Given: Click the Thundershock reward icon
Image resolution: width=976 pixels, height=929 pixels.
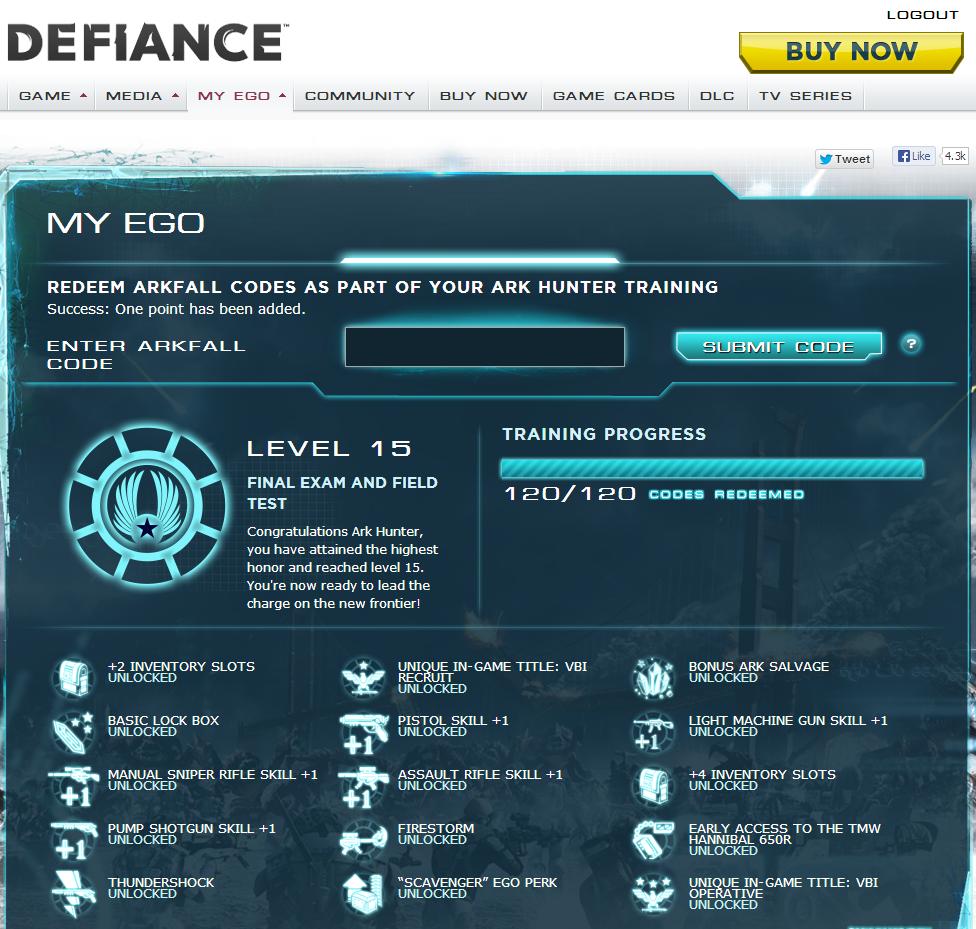Looking at the screenshot, I should (x=73, y=894).
